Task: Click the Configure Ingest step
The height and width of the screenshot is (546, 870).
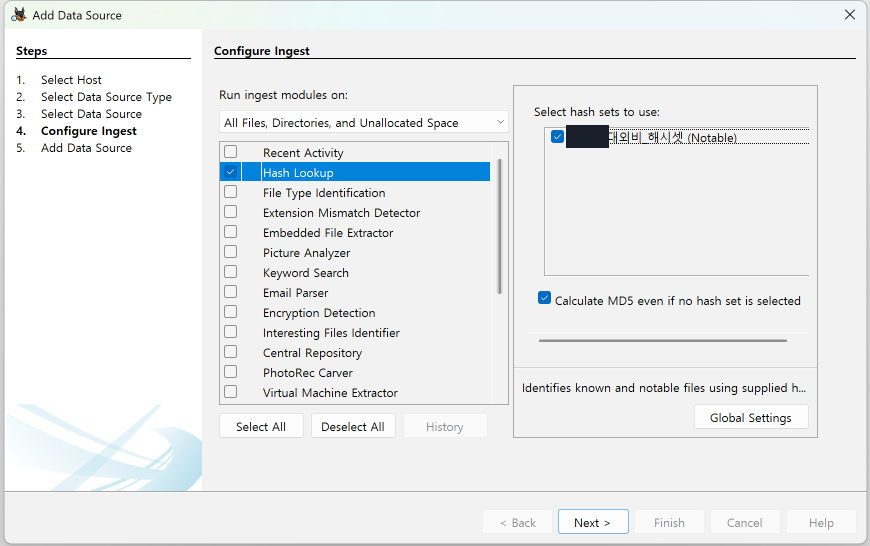Action: [89, 131]
